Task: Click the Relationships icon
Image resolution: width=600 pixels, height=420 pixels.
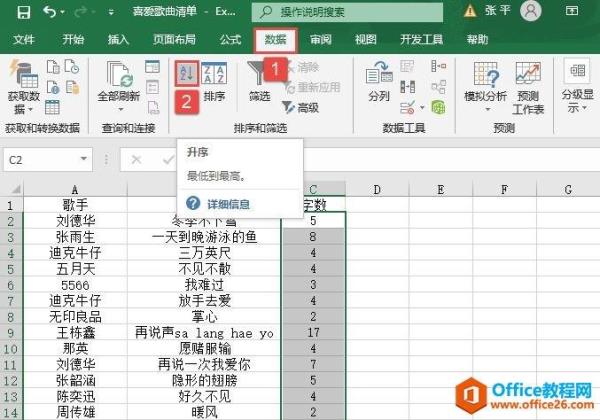Action: click(438, 87)
